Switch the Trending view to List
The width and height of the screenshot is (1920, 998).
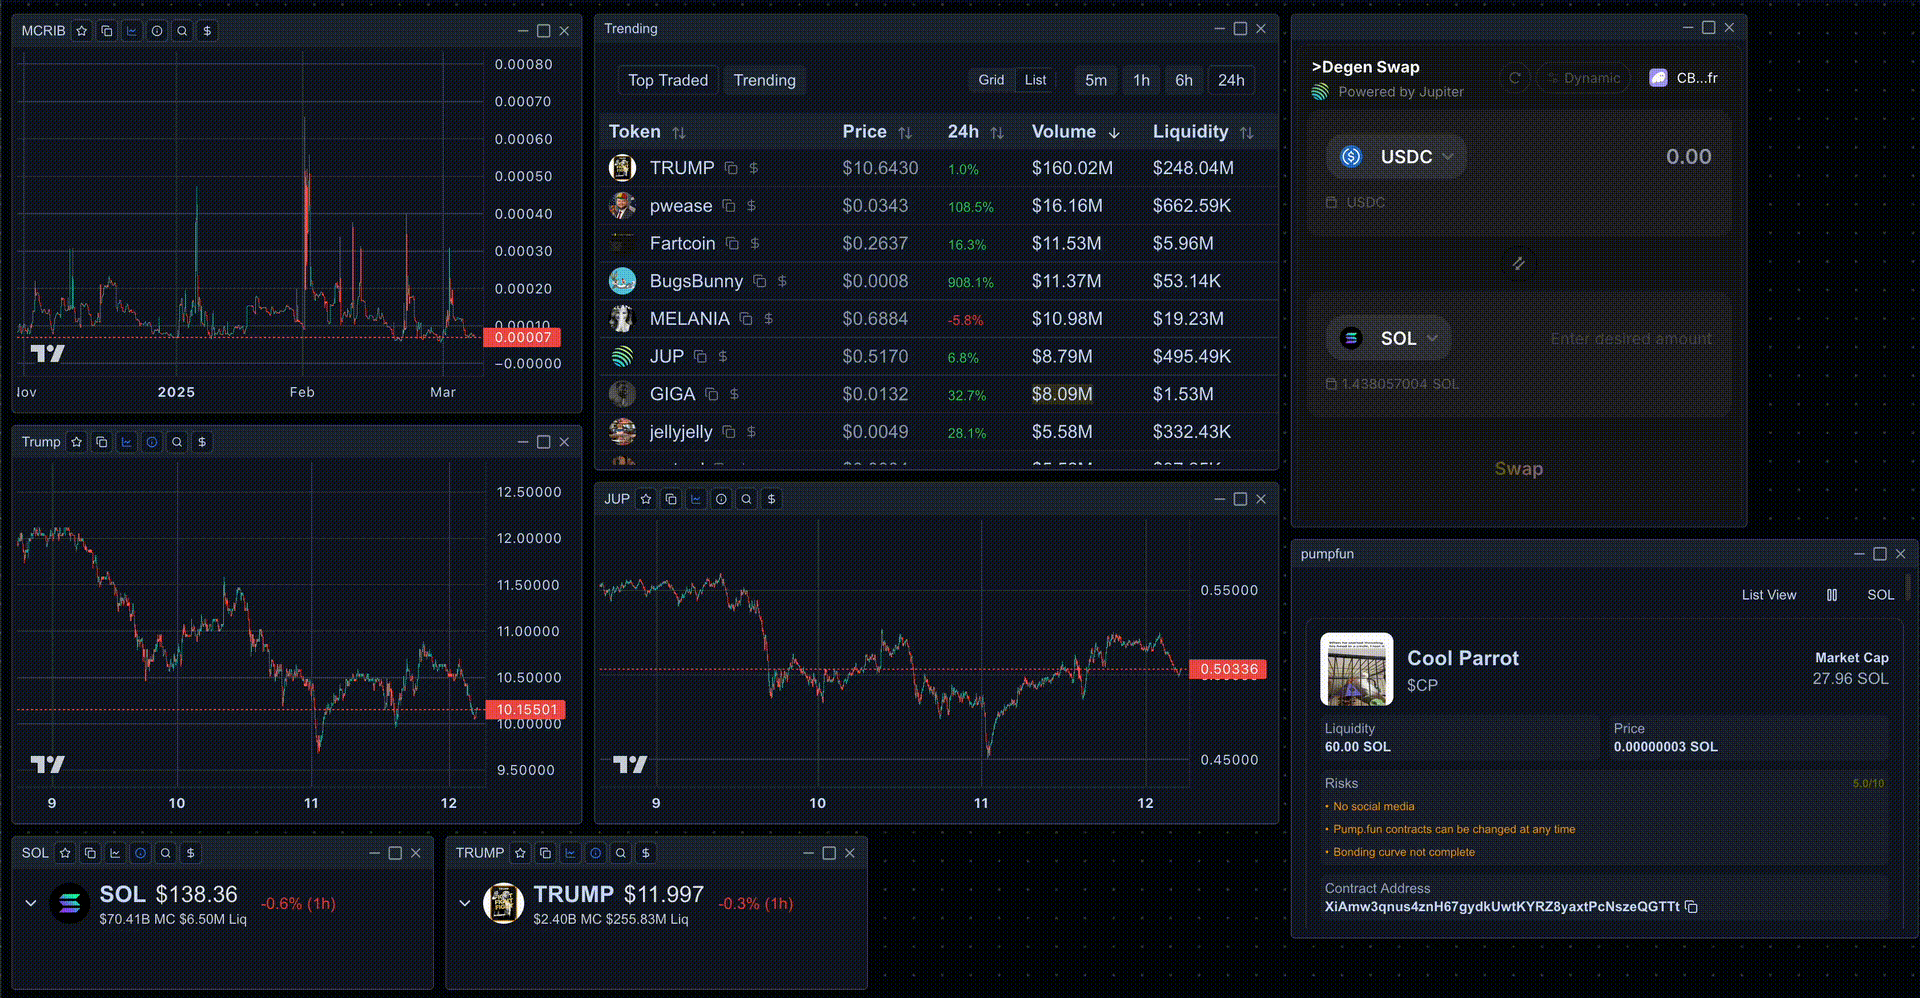[1036, 80]
